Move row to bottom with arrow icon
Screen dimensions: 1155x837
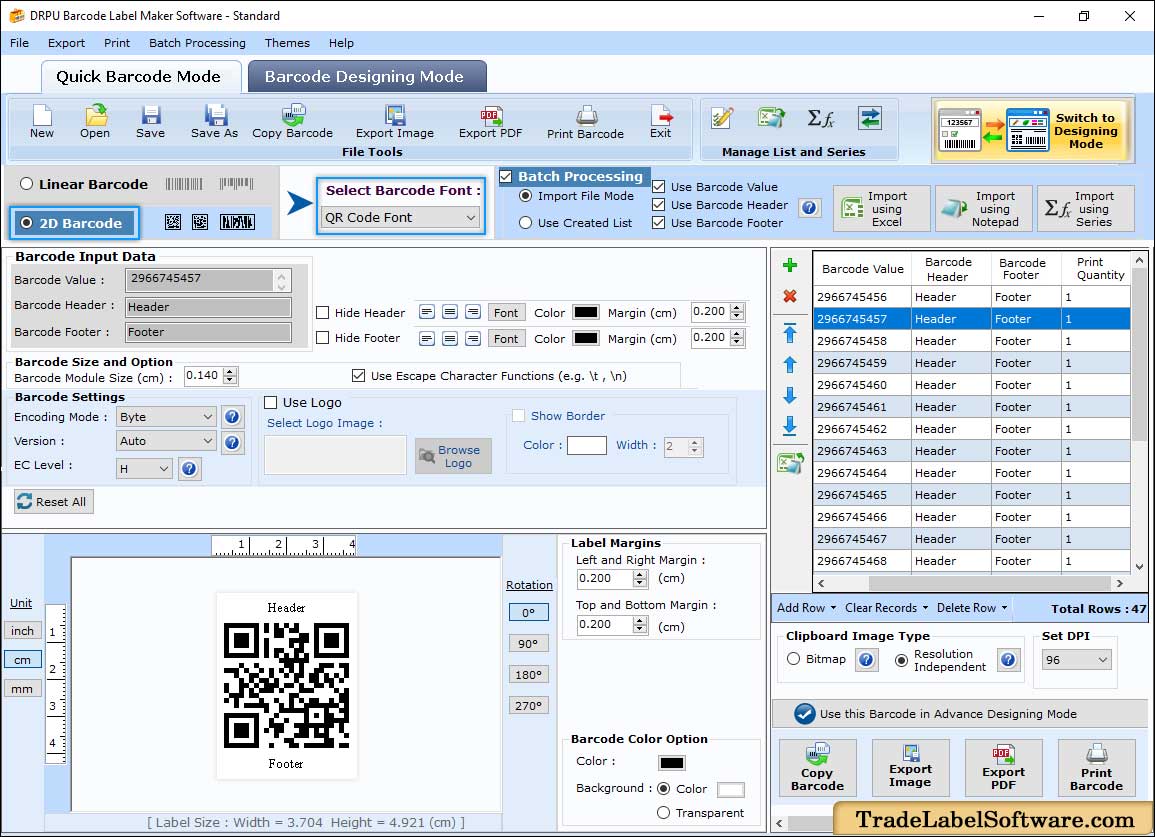tap(790, 426)
